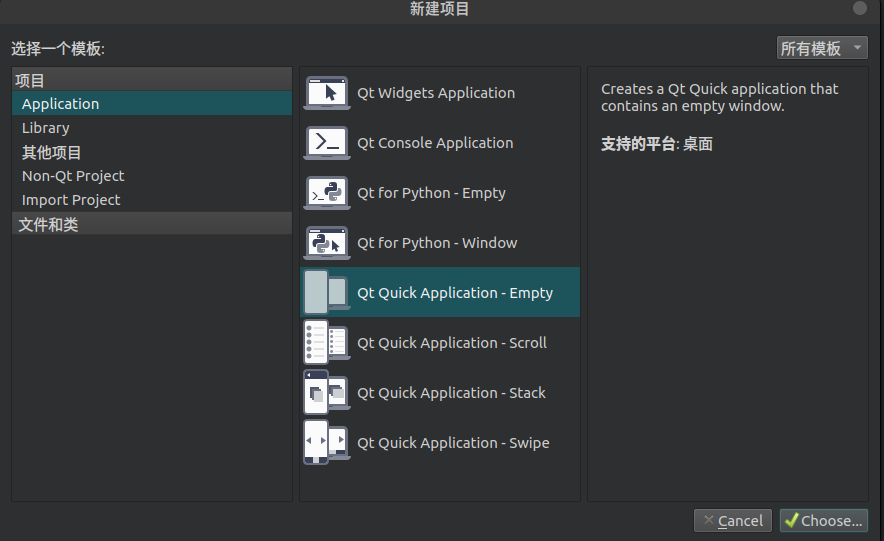
Task: Select the 其他项目 category
Action: coord(52,152)
